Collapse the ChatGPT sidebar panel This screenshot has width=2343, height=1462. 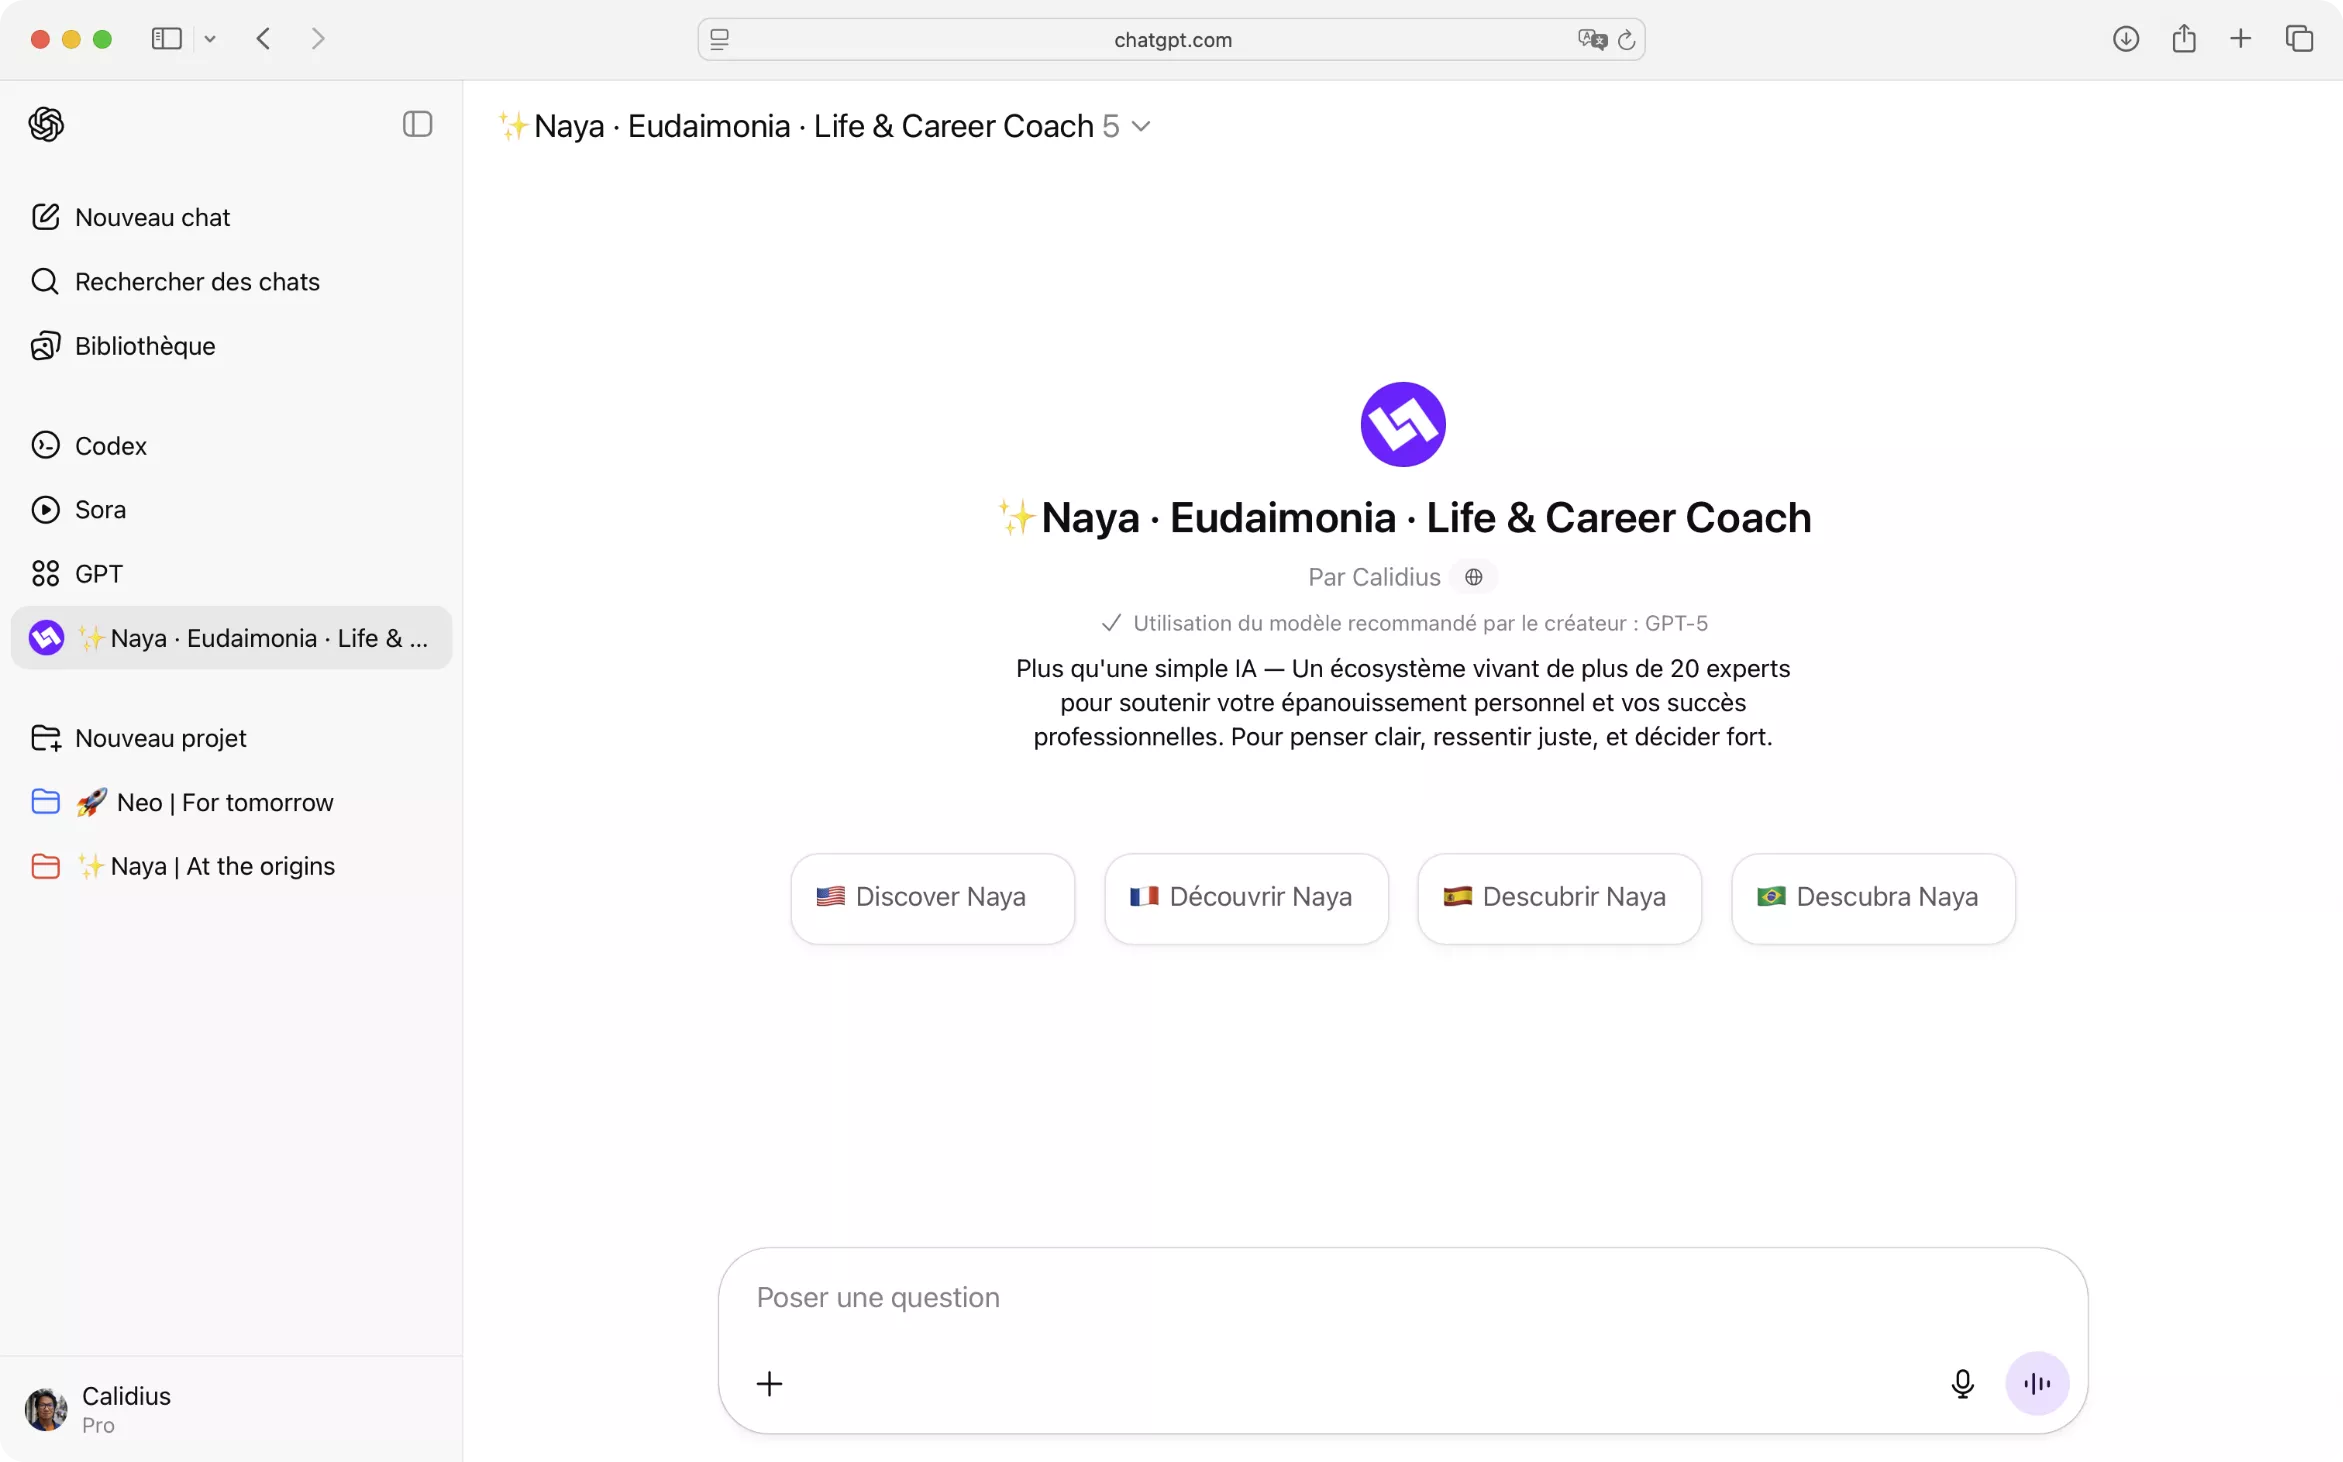point(417,124)
